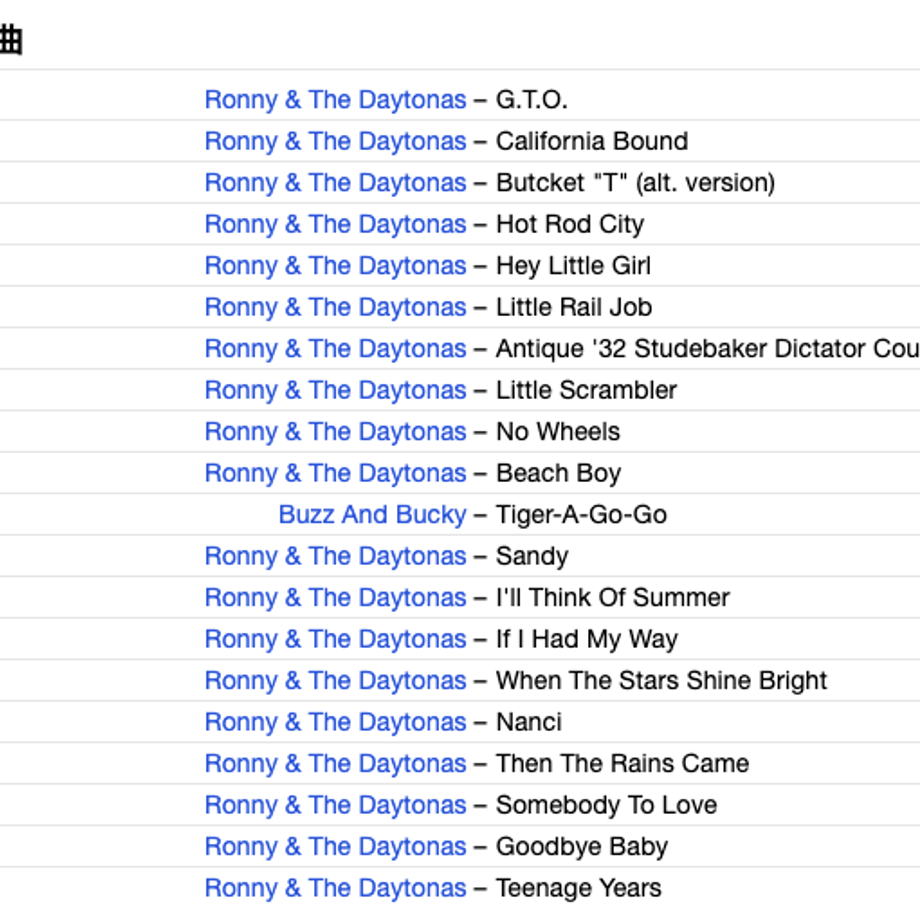Open the Buzz And Bucky artist link
Screen dimensions: 920x920
coord(372,515)
